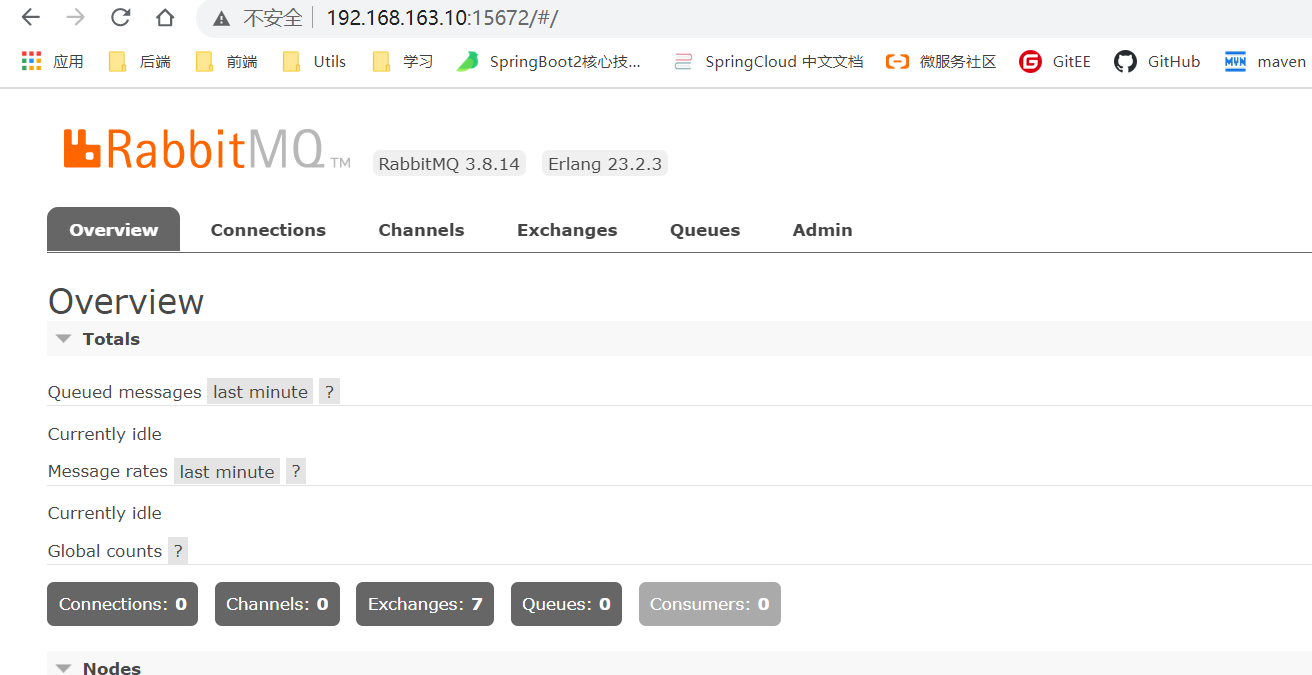Open the 后端 bookmark folder

tap(140, 62)
